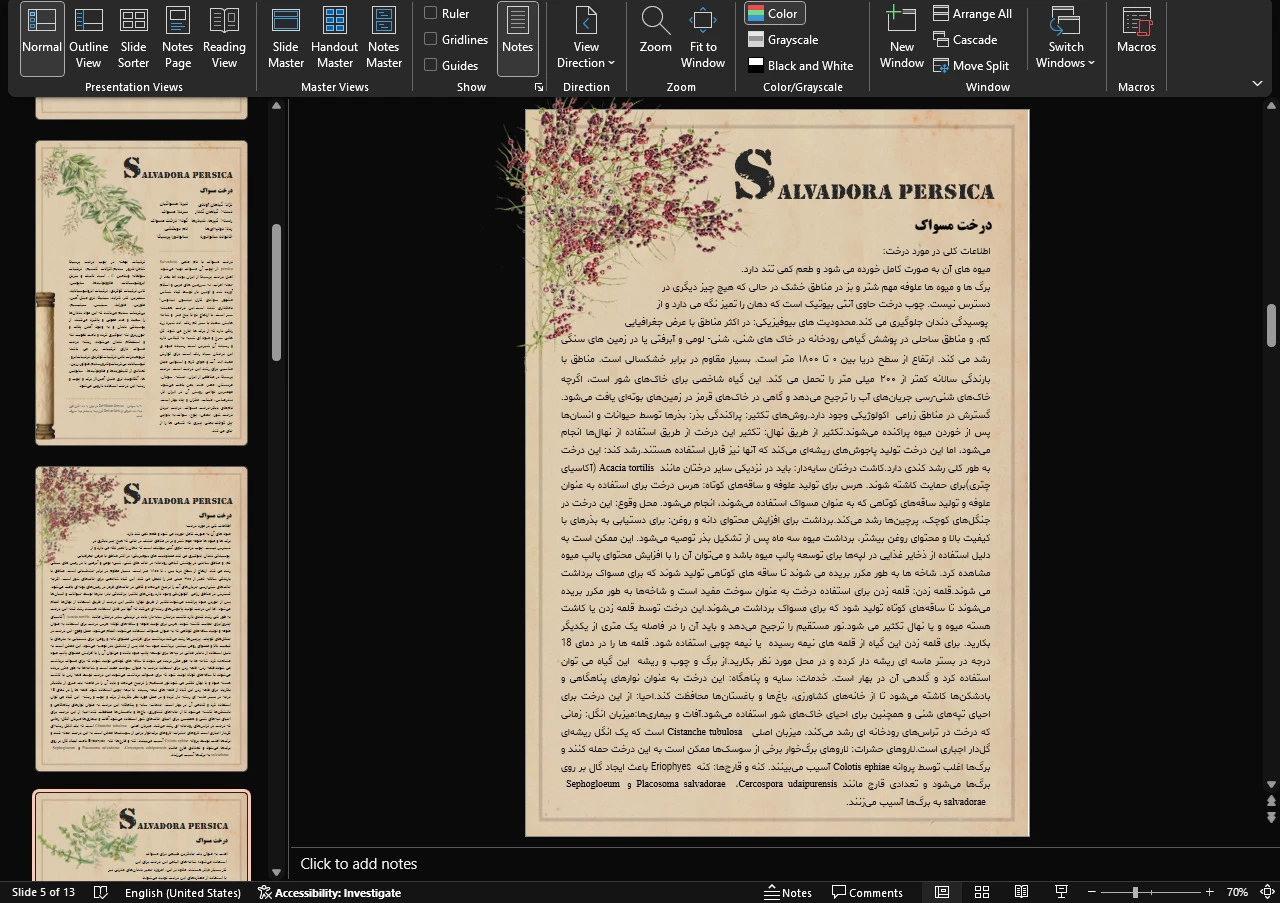1280x903 pixels.
Task: Collapse the ribbon with the chevron
Action: (x=1257, y=83)
